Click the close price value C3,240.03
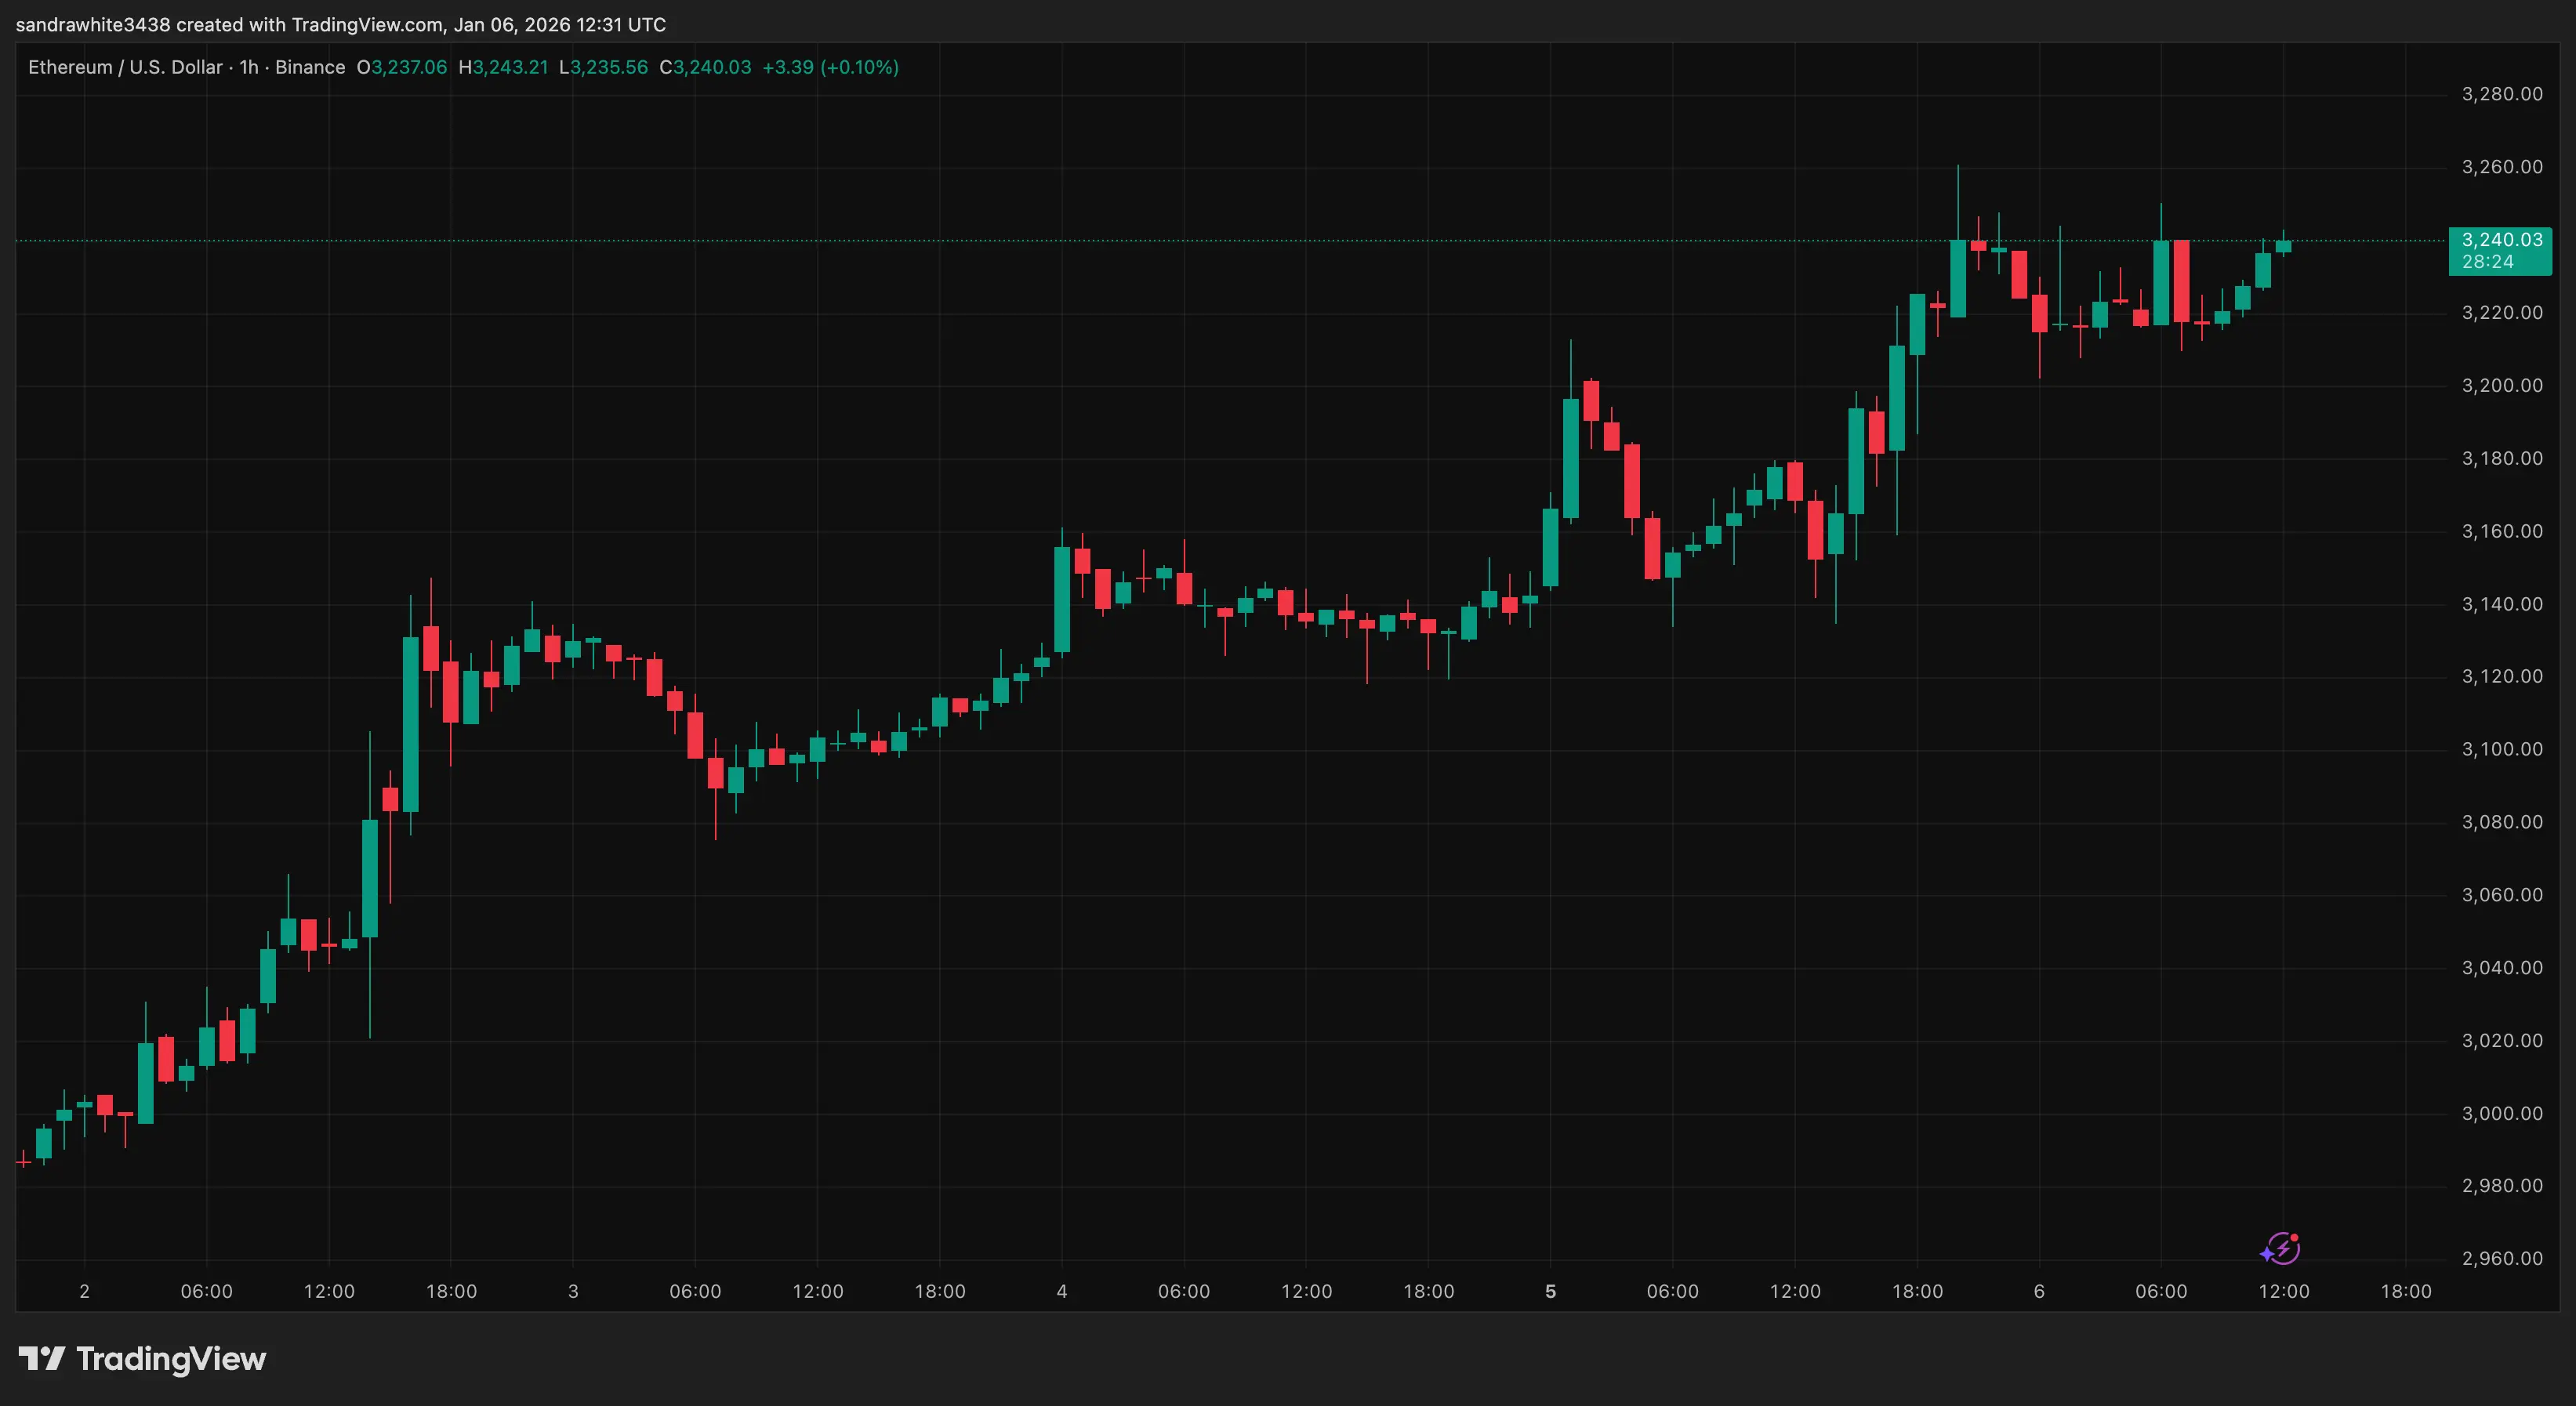Viewport: 2576px width, 1406px height. tap(704, 67)
